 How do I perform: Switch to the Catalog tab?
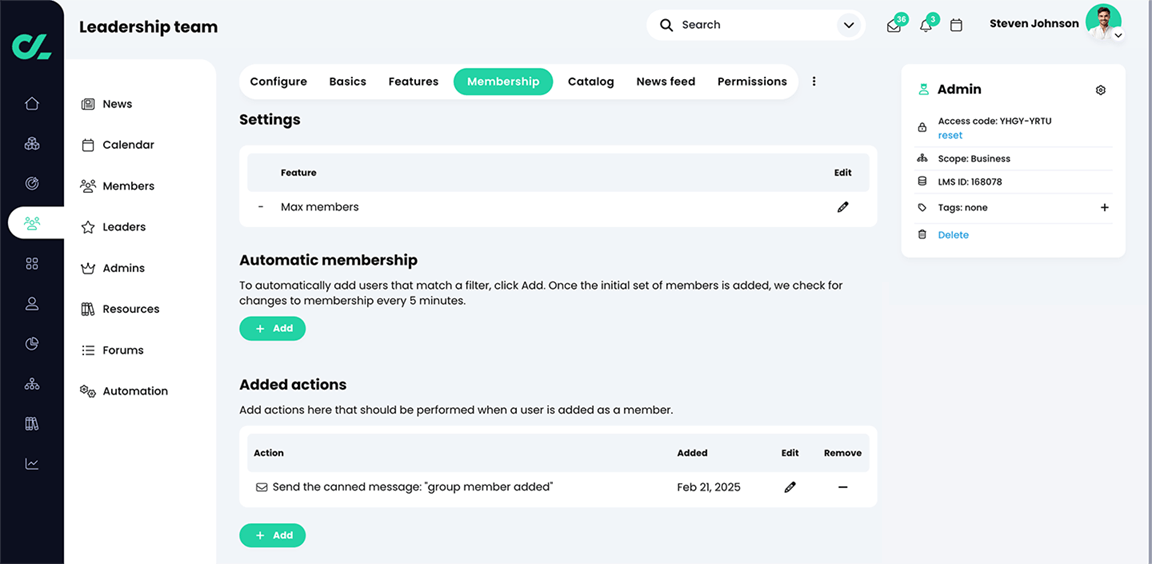click(591, 82)
